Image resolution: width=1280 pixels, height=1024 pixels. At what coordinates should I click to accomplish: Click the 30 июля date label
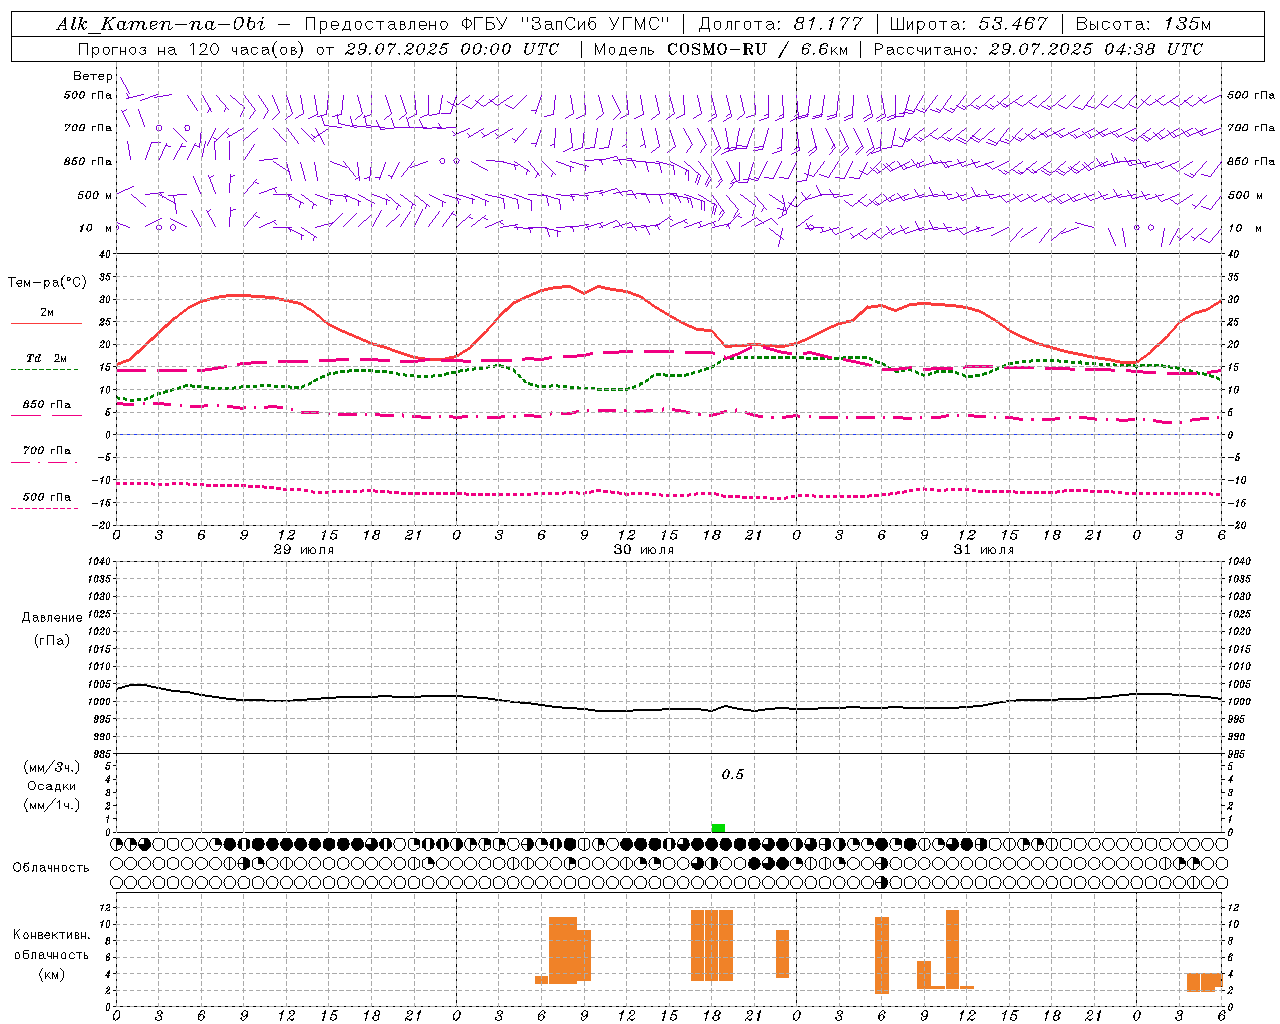644,550
